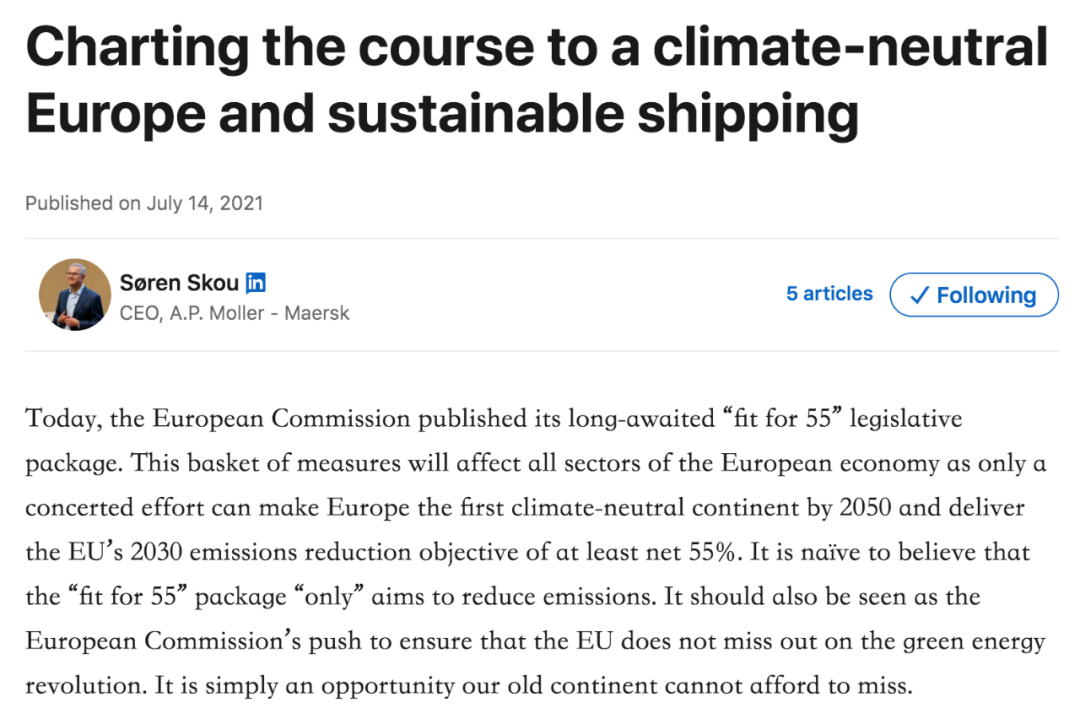This screenshot has height=724, width=1080.
Task: Open Søren Skou's profile photo
Action: 75,295
